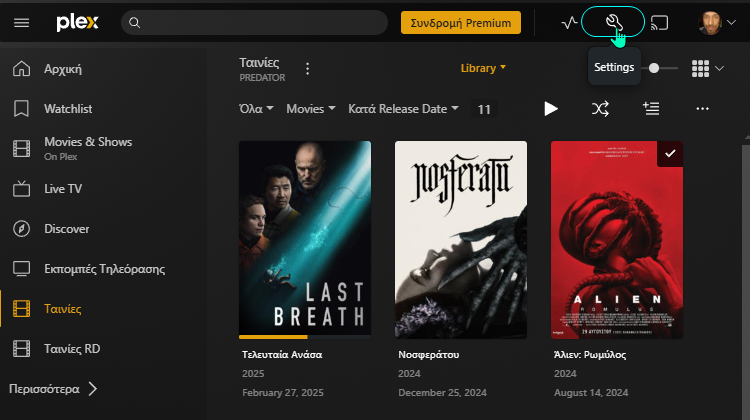Open the Movies type dropdown
The height and width of the screenshot is (420, 750).
(310, 109)
